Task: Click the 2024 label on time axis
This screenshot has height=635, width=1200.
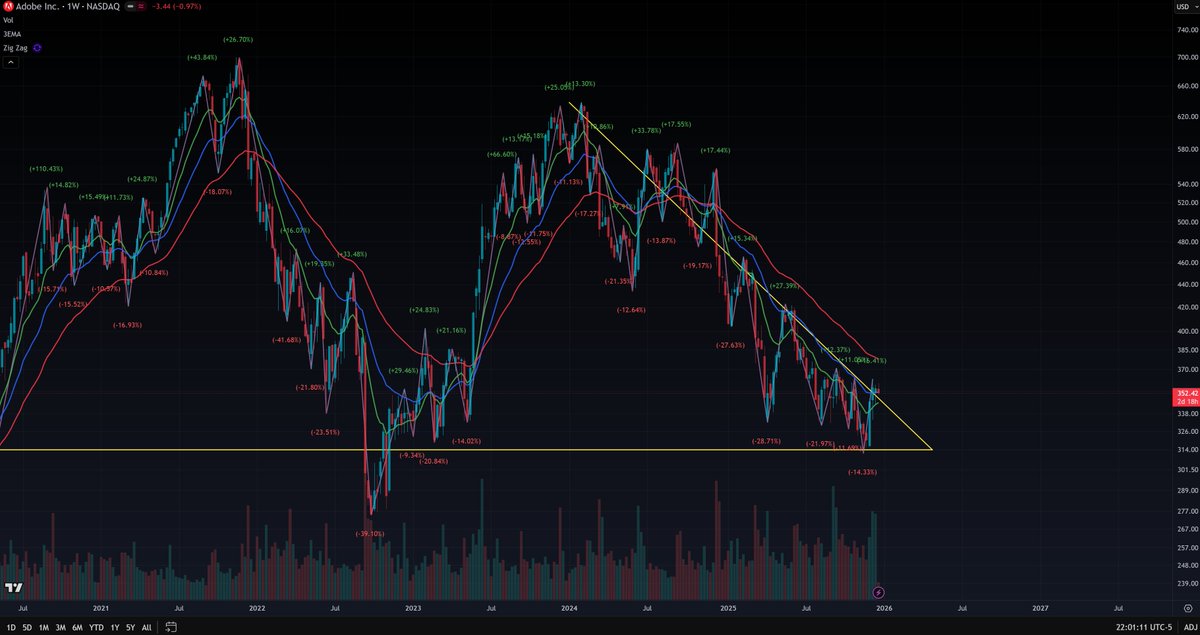Action: [569, 607]
